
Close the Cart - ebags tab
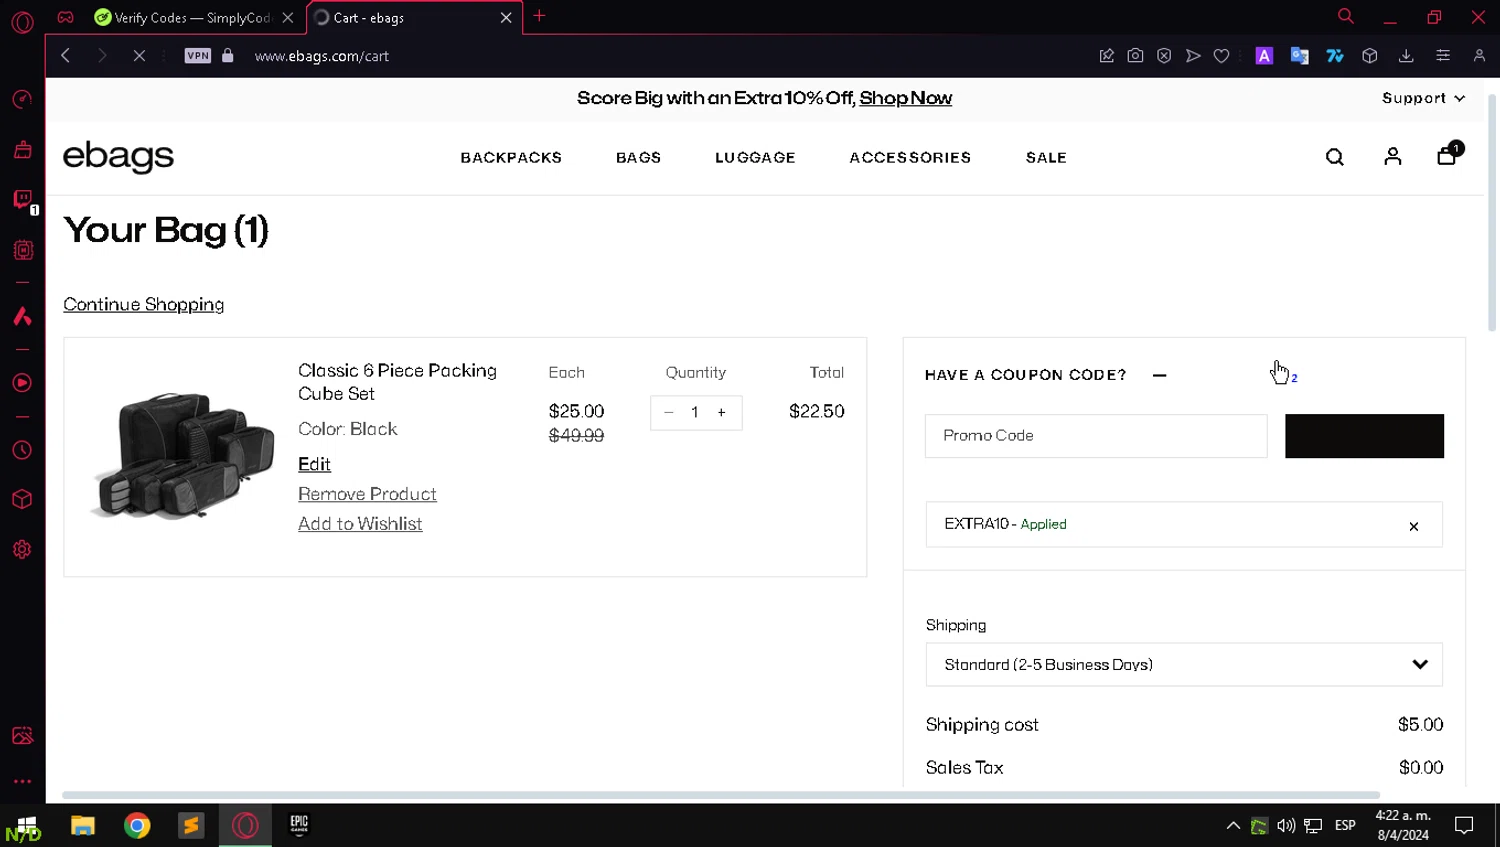point(506,18)
